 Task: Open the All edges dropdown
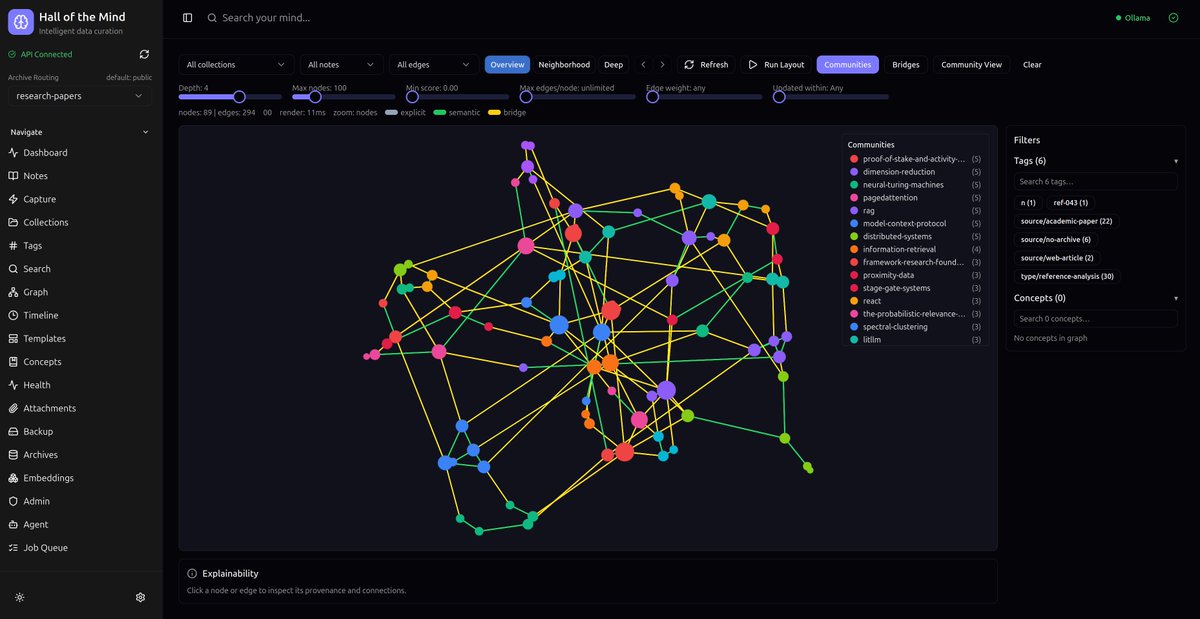click(434, 65)
